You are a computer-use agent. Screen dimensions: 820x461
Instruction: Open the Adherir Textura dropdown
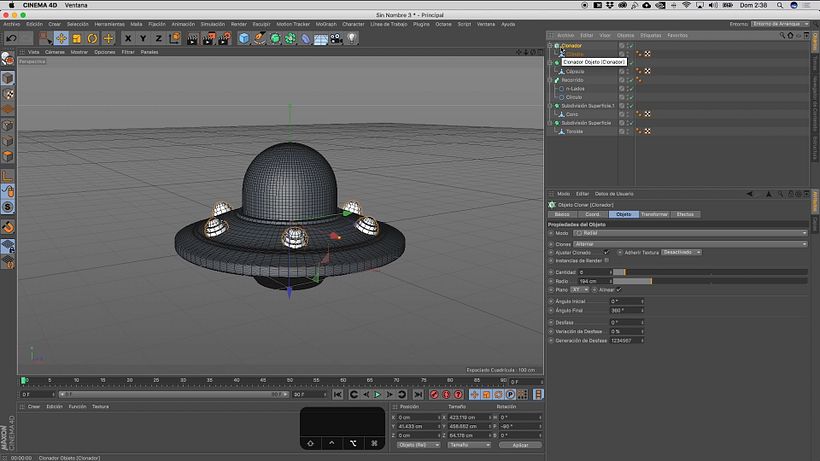pos(680,252)
